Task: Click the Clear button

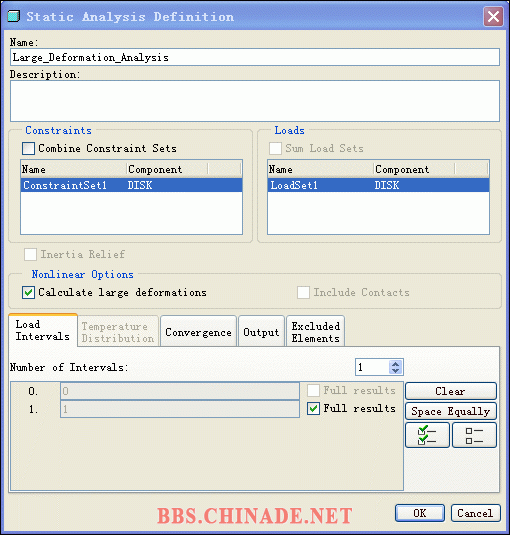Action: coord(451,391)
